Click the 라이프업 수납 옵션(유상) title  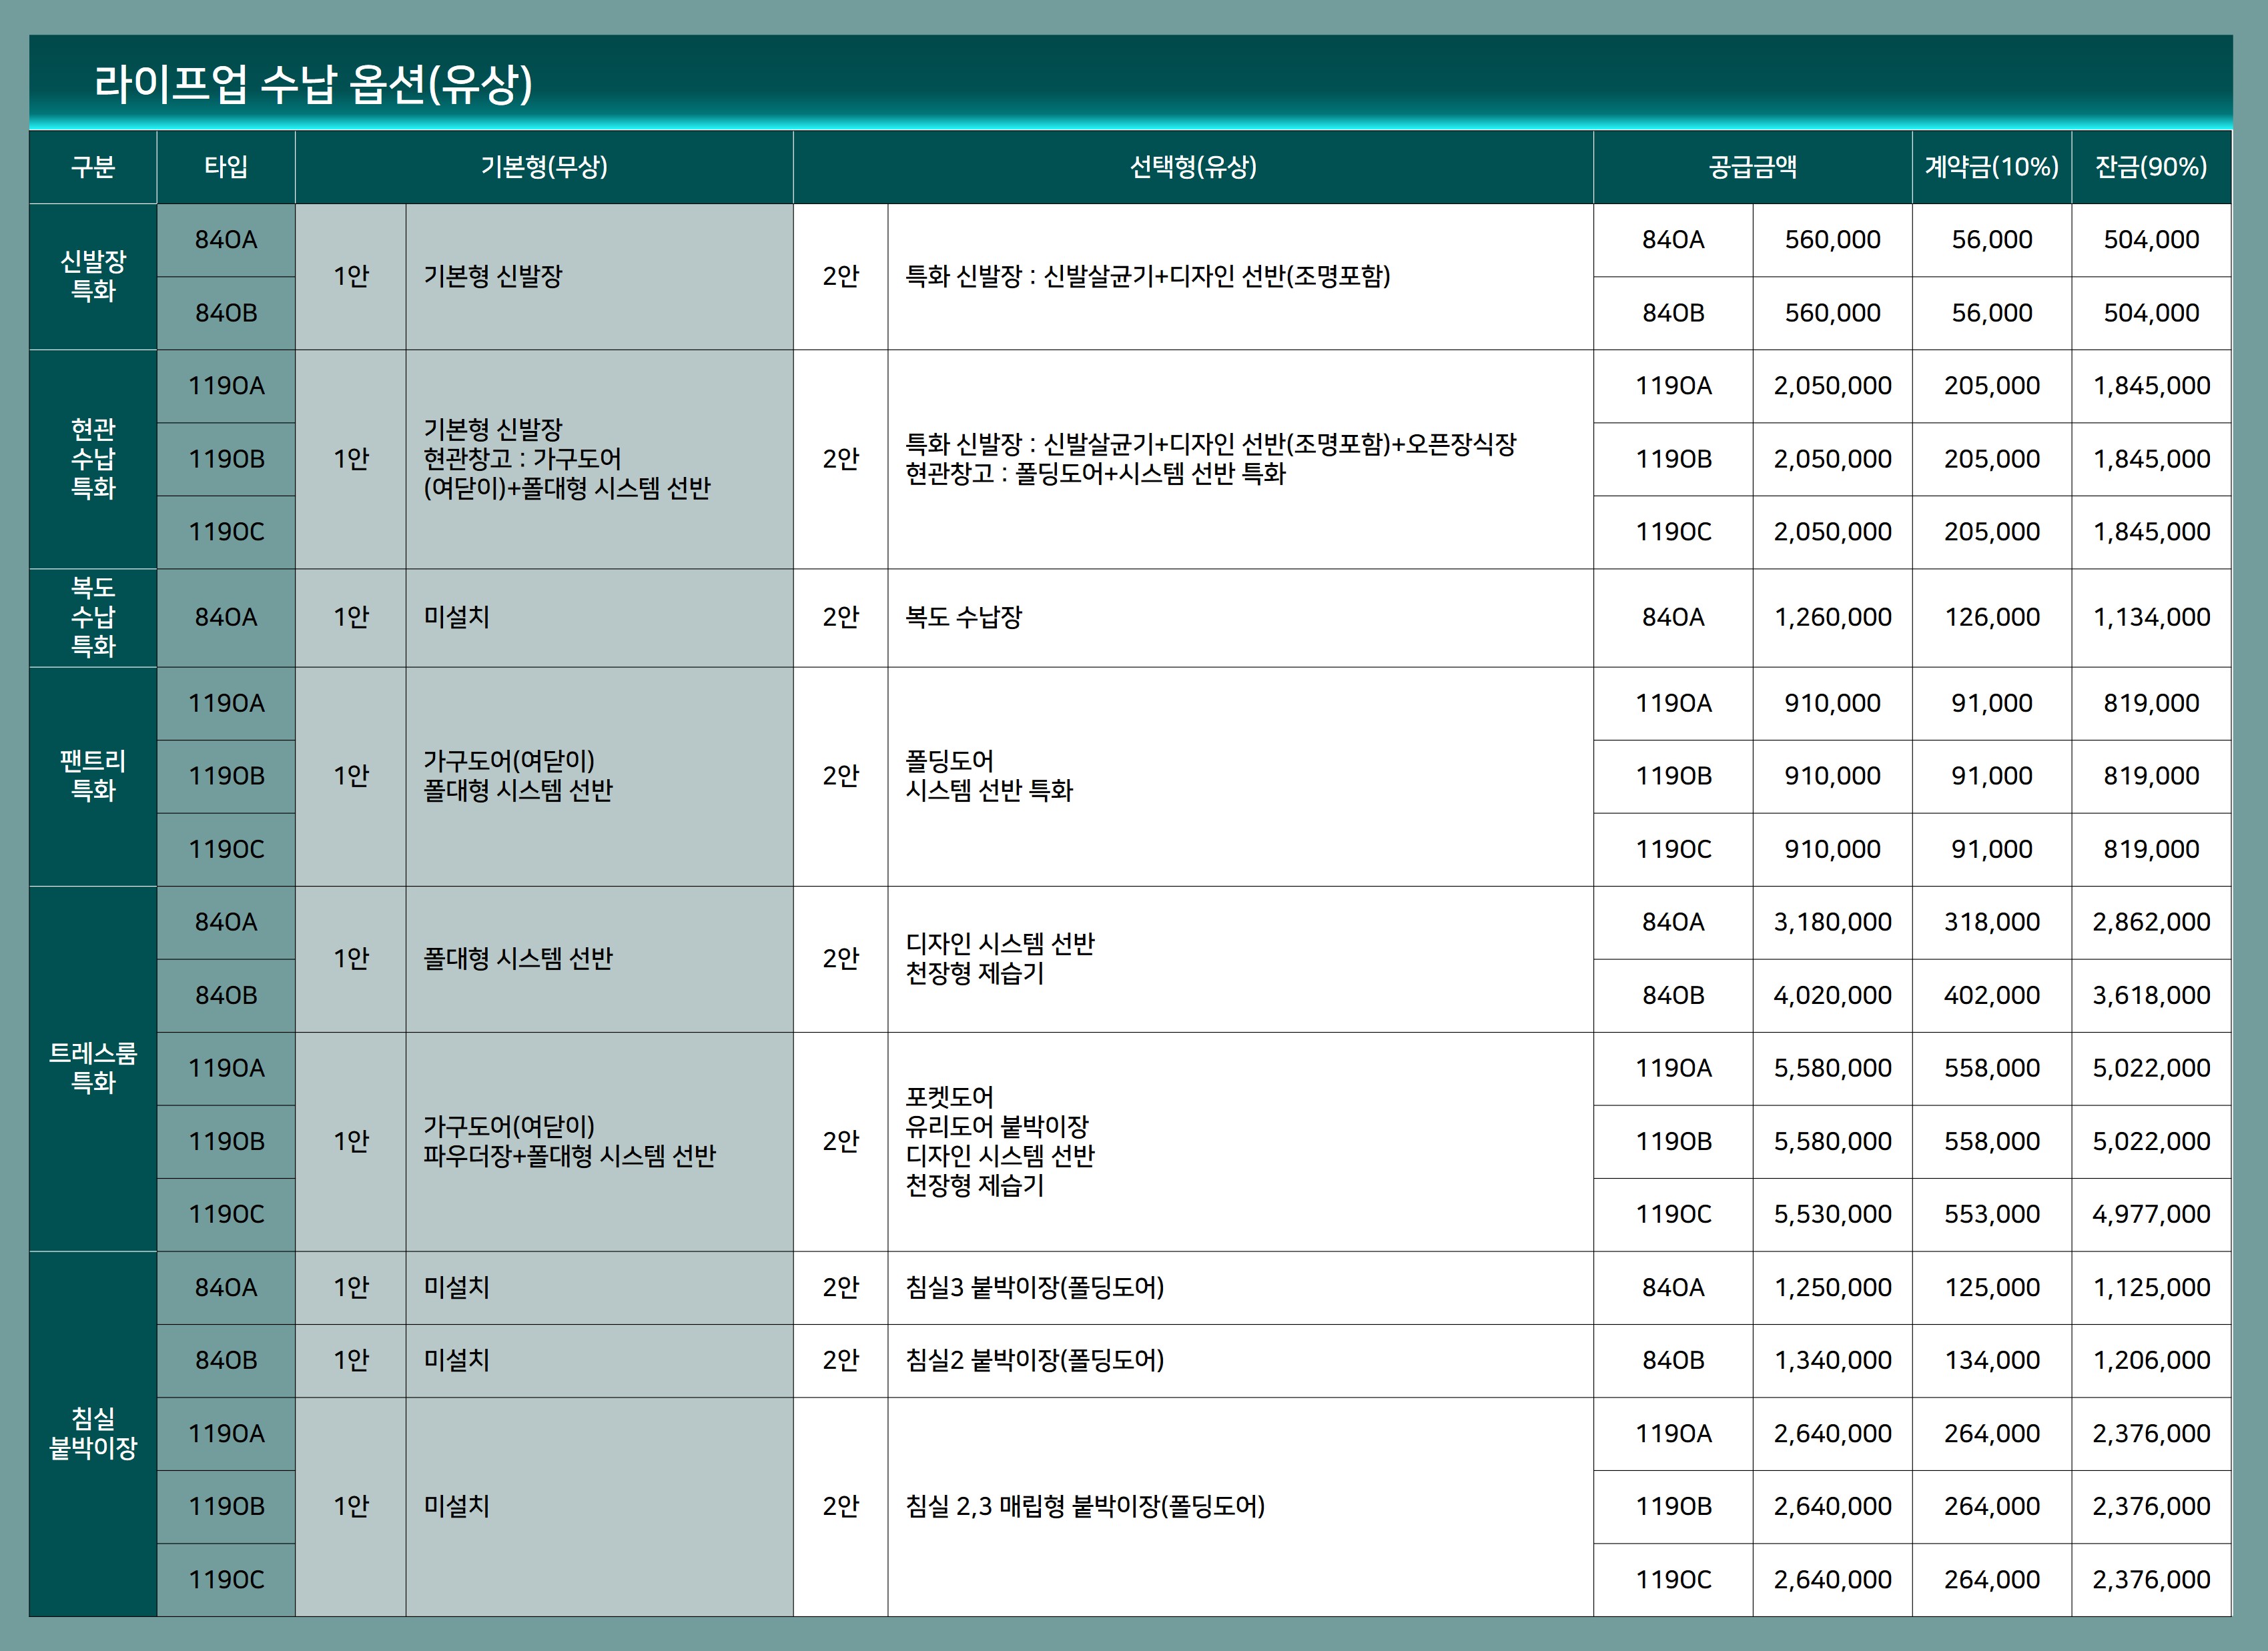313,84
